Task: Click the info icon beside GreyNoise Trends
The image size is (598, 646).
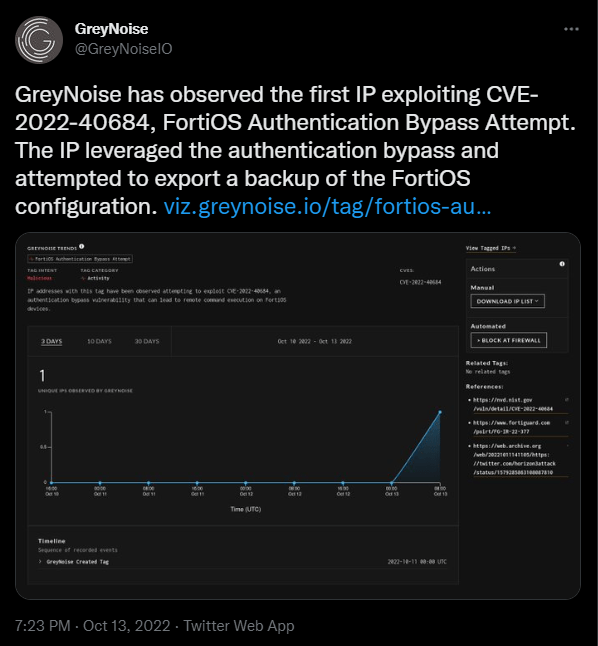Action: [82, 246]
